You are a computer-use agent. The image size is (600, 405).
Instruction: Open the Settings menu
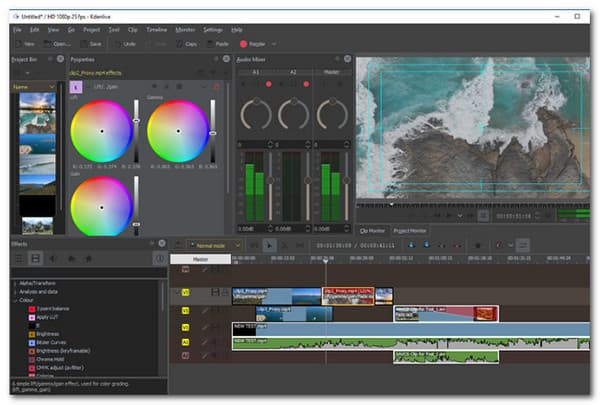[x=213, y=29]
